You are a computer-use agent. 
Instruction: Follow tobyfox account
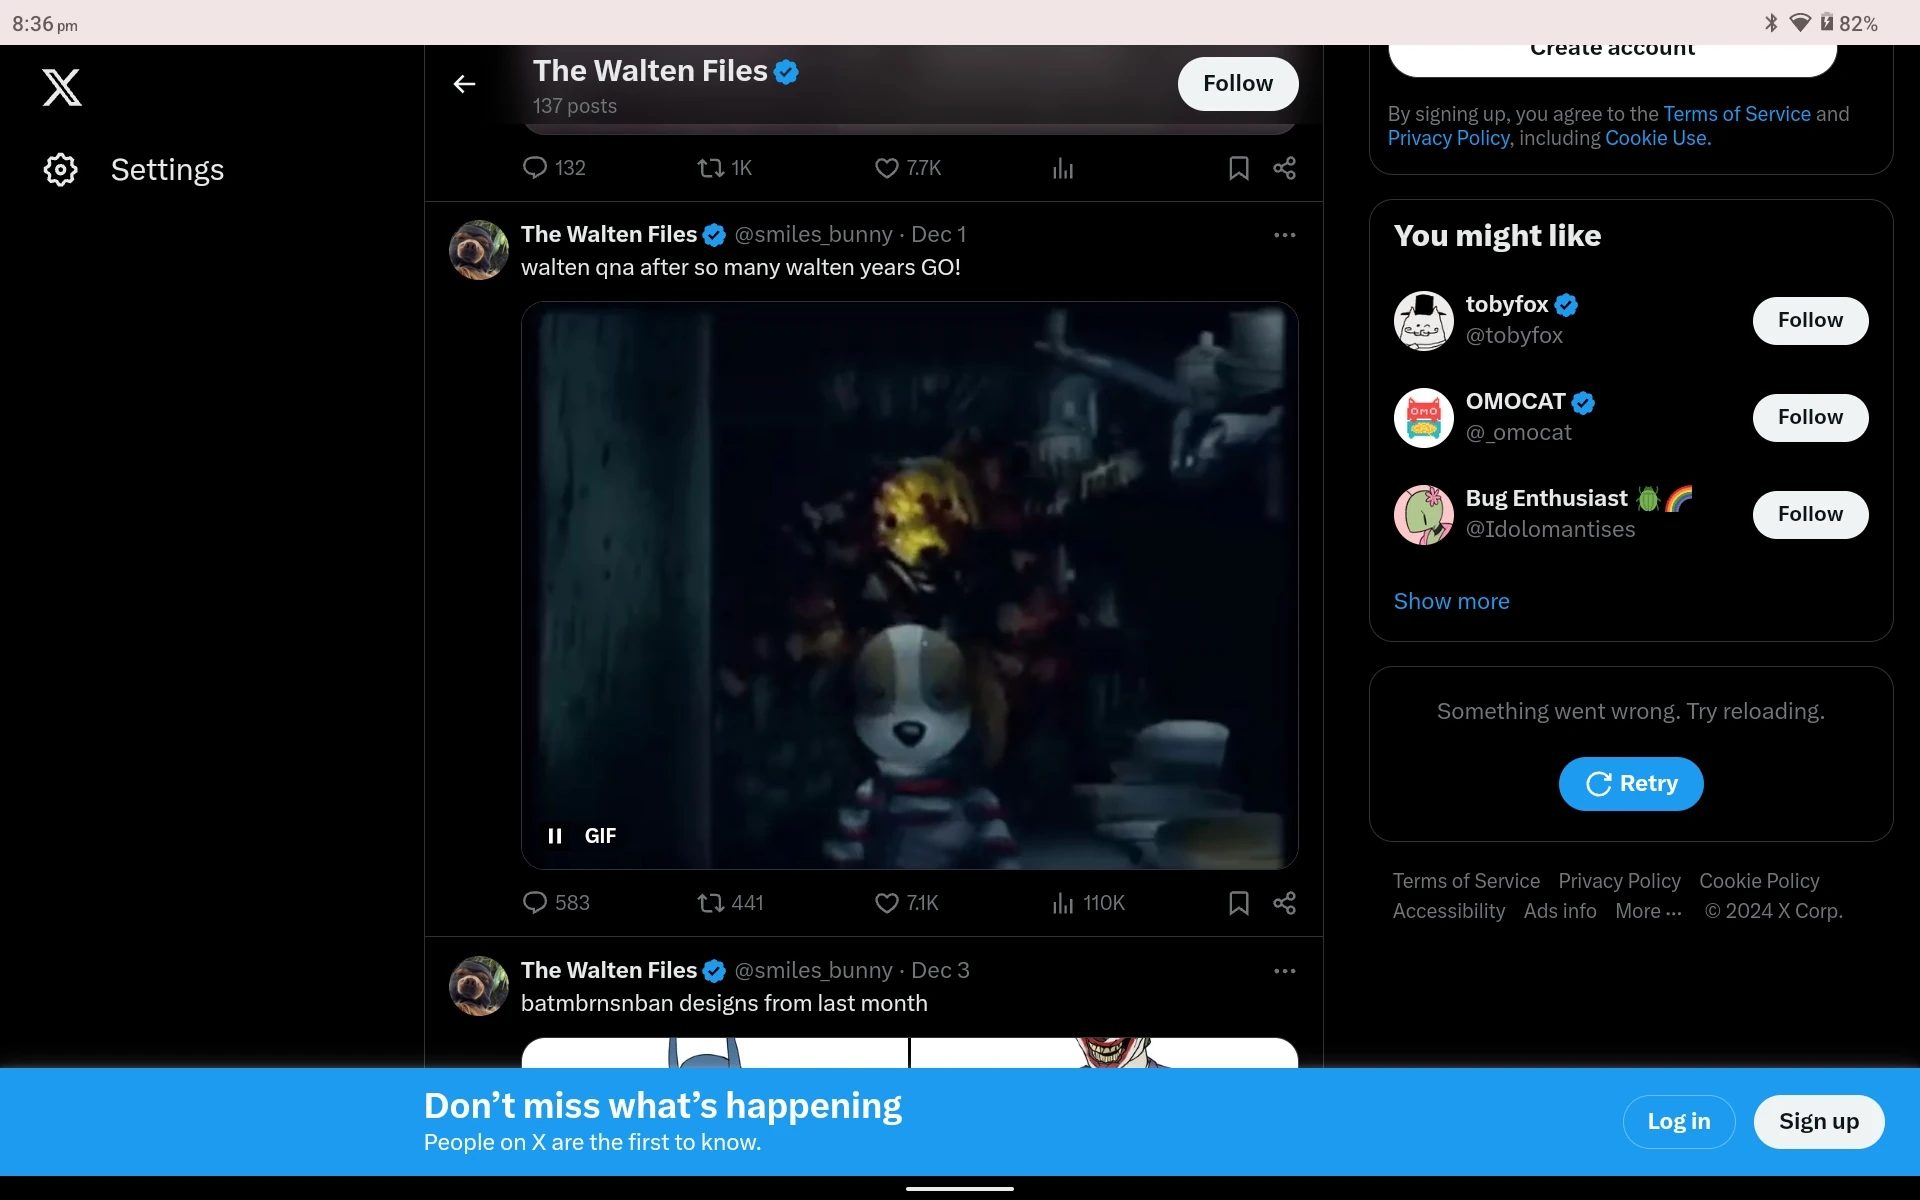1809,320
